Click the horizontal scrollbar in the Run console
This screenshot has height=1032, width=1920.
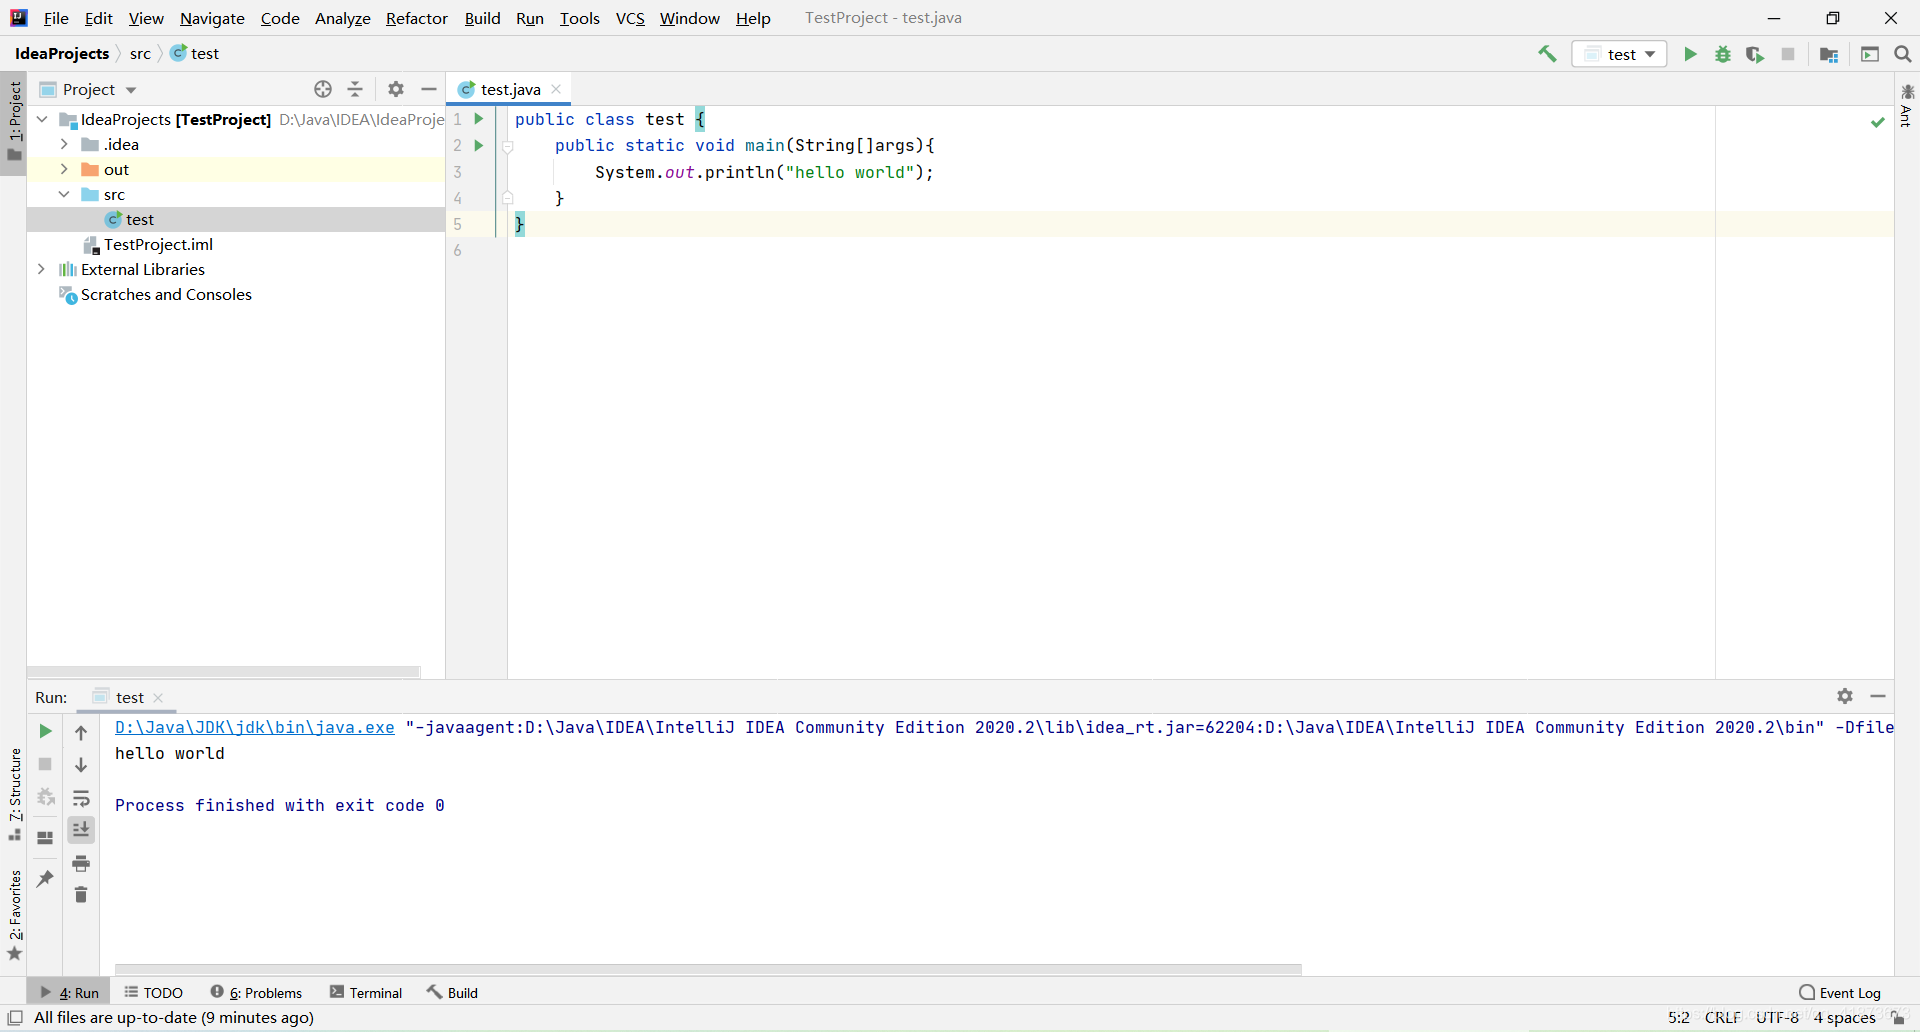tap(708, 969)
